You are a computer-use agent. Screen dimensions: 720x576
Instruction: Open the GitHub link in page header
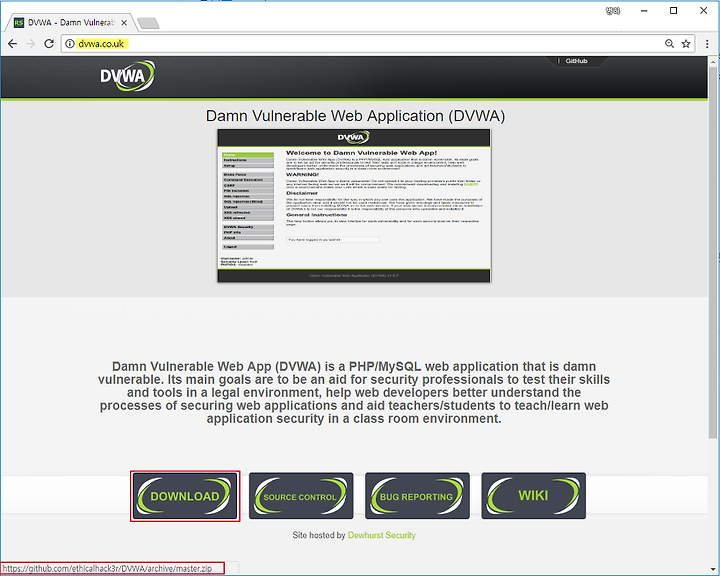click(x=576, y=61)
